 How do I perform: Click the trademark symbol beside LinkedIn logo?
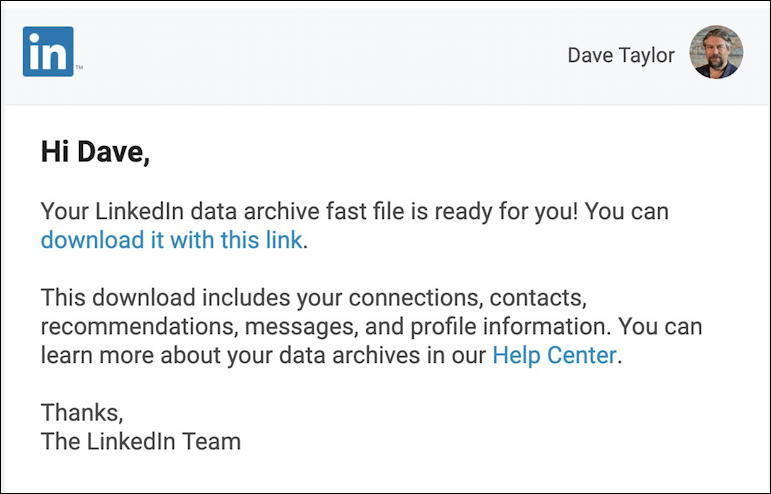(x=79, y=68)
